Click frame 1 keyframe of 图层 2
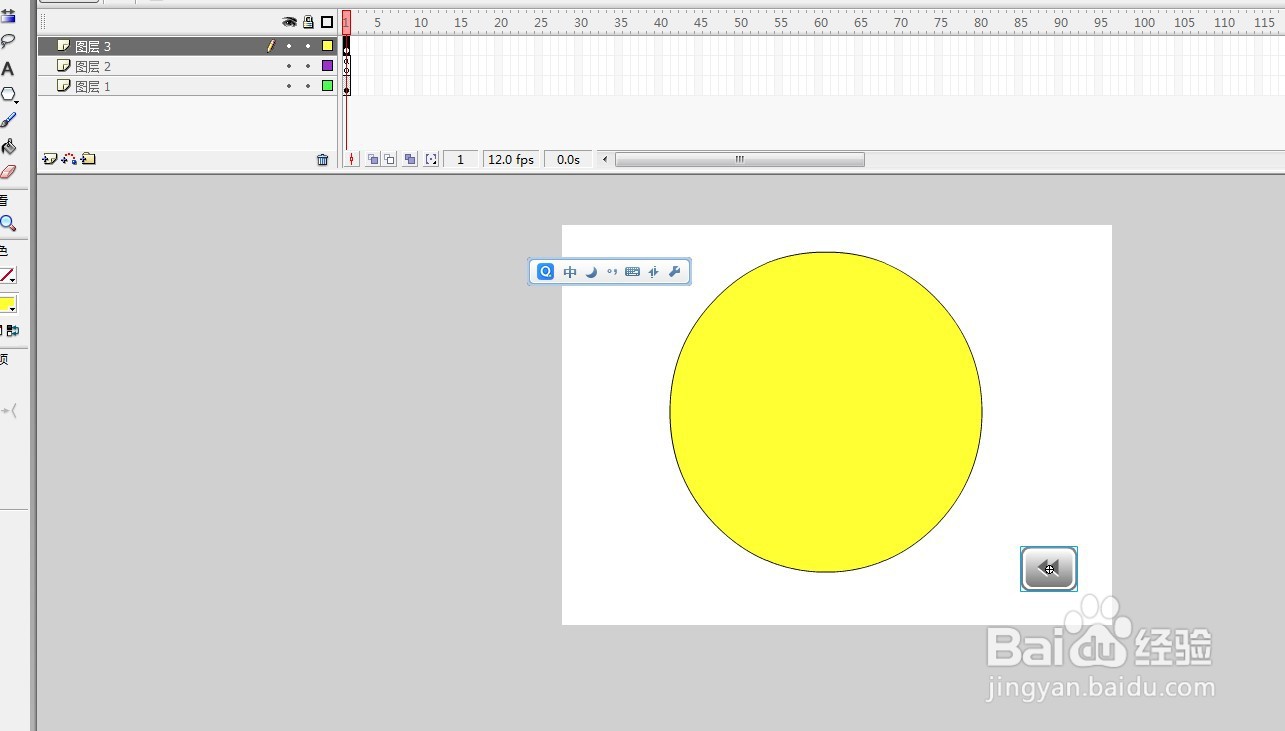 click(x=346, y=66)
